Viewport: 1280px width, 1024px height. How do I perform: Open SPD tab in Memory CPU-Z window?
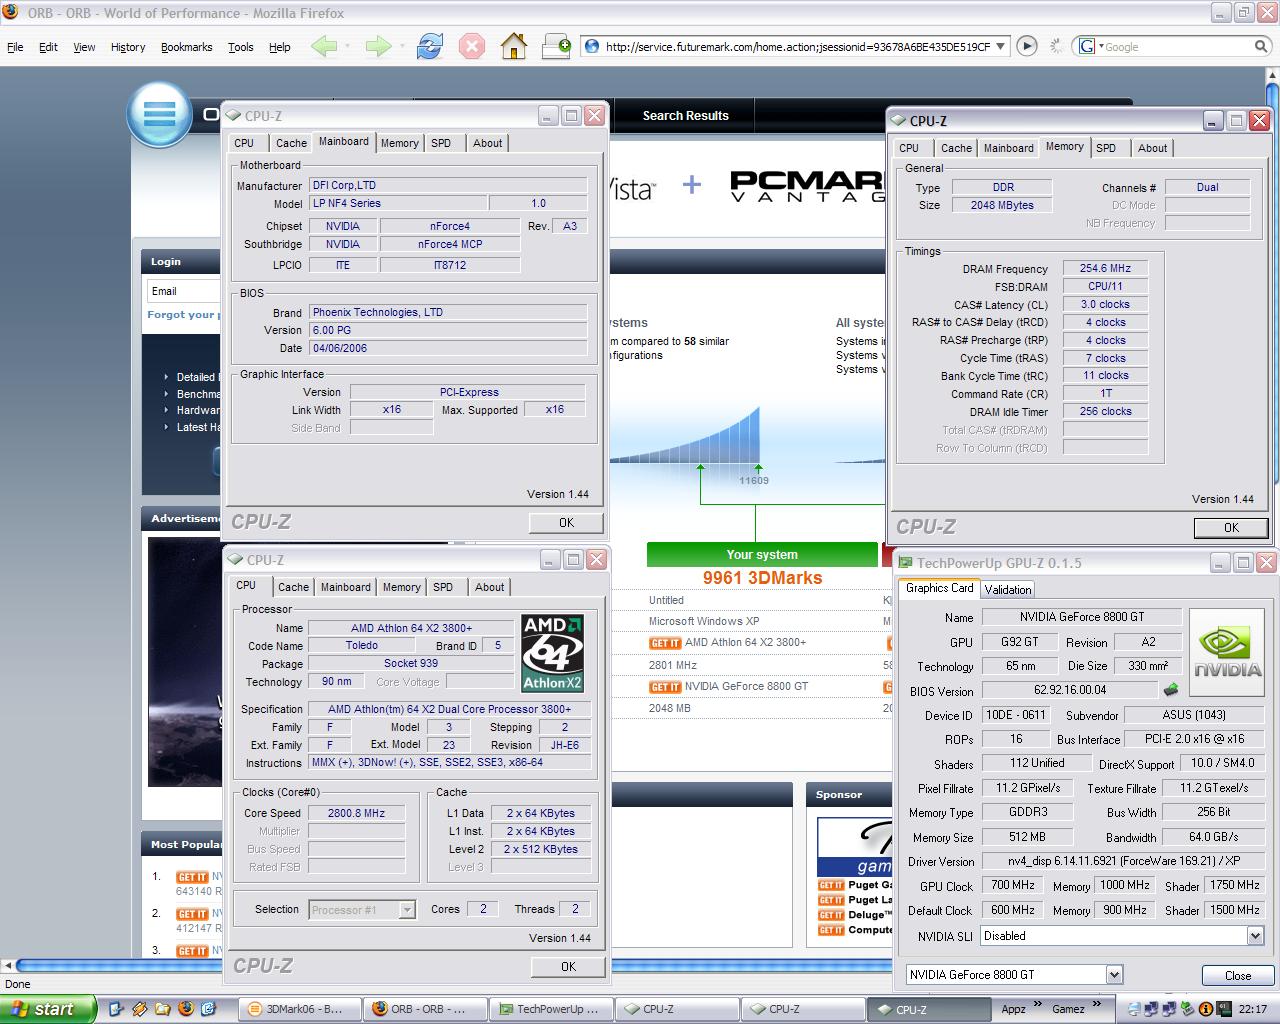1106,148
